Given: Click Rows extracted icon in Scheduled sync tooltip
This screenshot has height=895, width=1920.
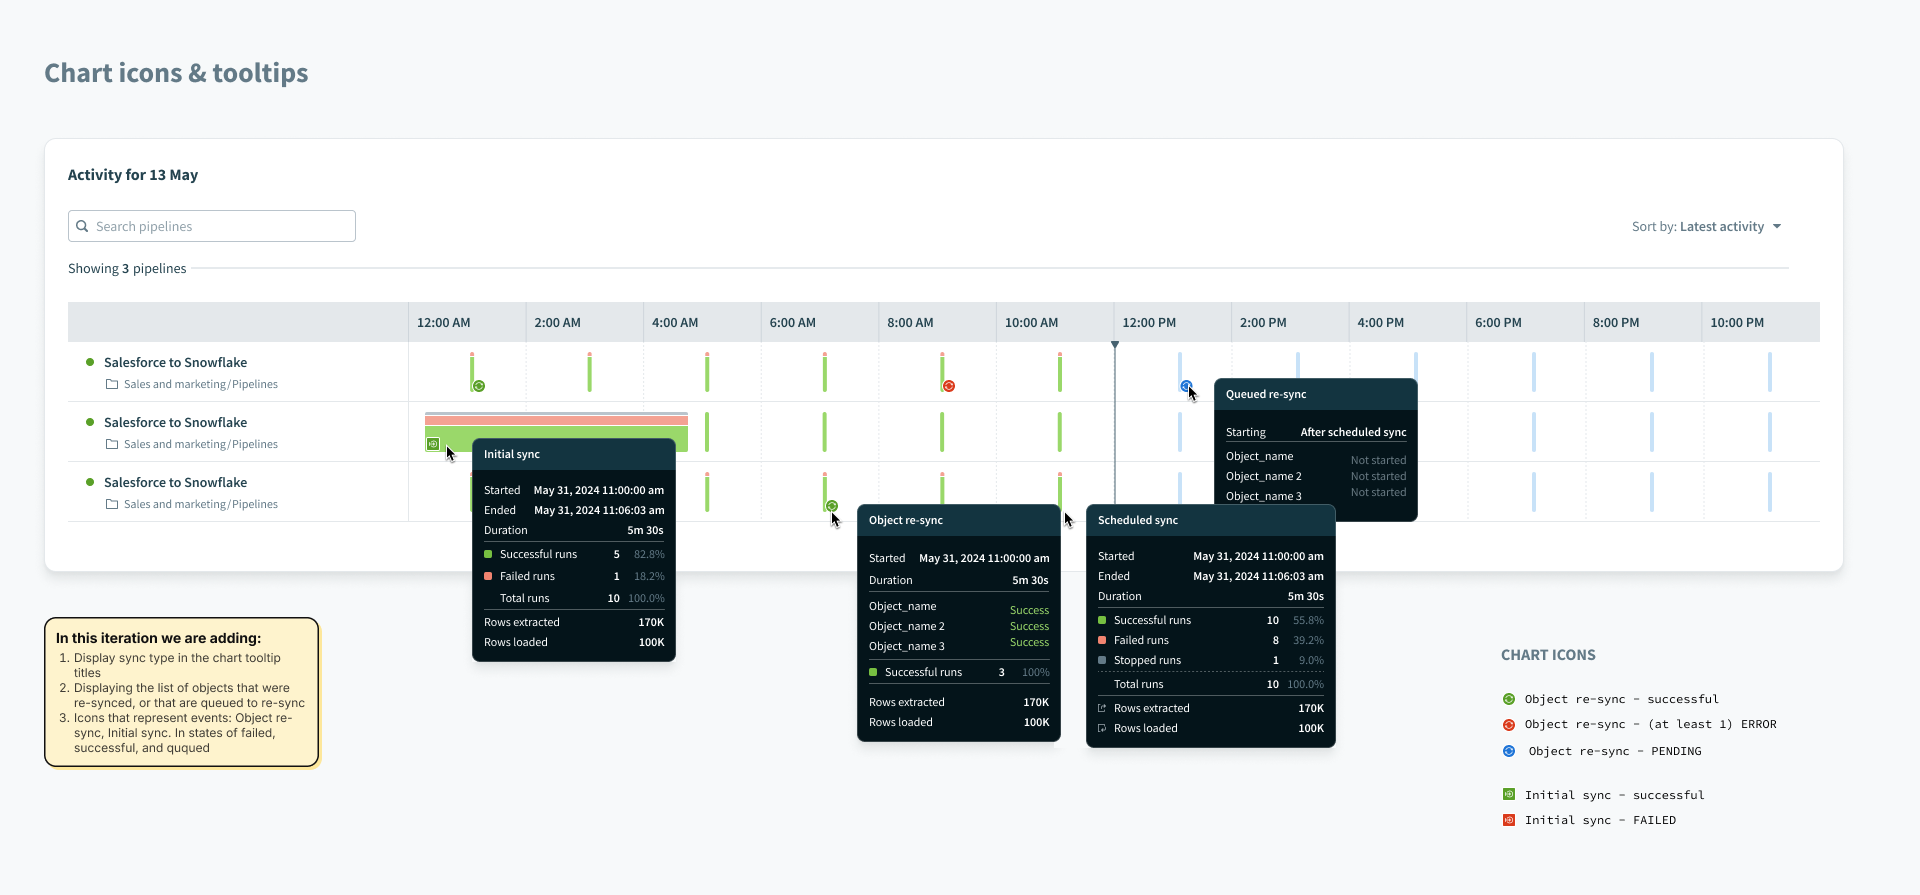Looking at the screenshot, I should point(1102,708).
